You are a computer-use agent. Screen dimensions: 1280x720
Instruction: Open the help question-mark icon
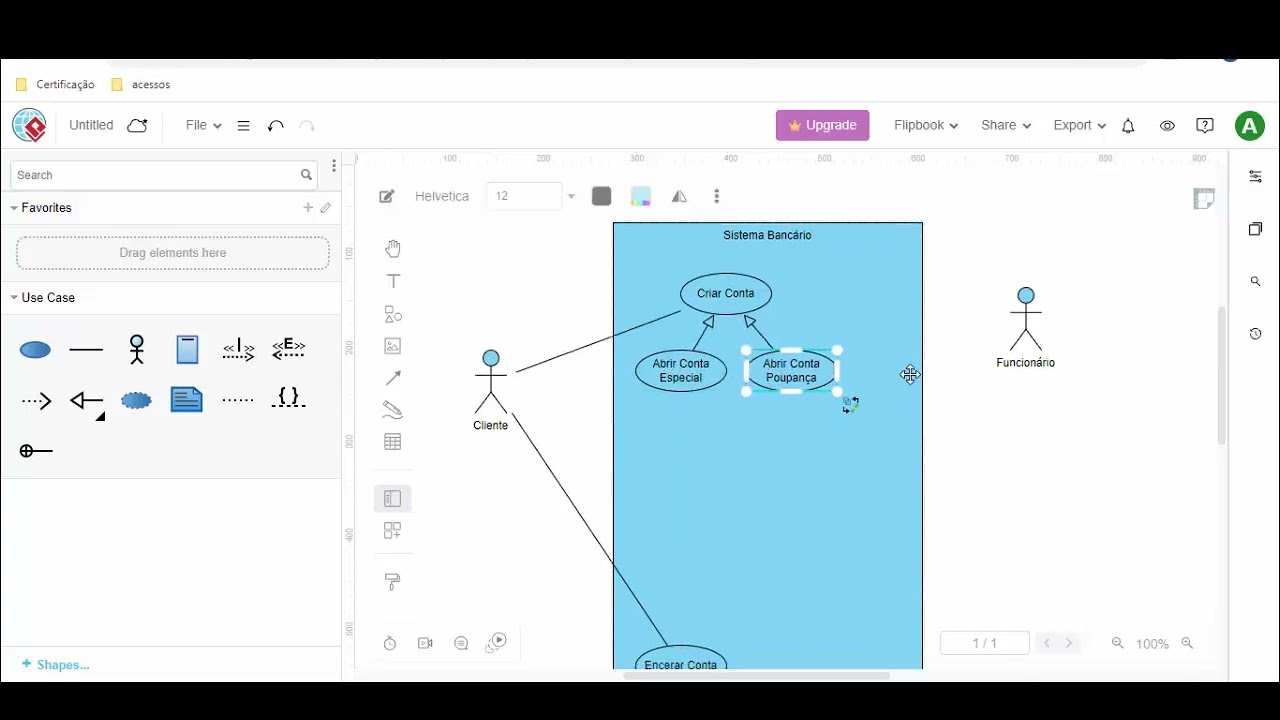1205,126
